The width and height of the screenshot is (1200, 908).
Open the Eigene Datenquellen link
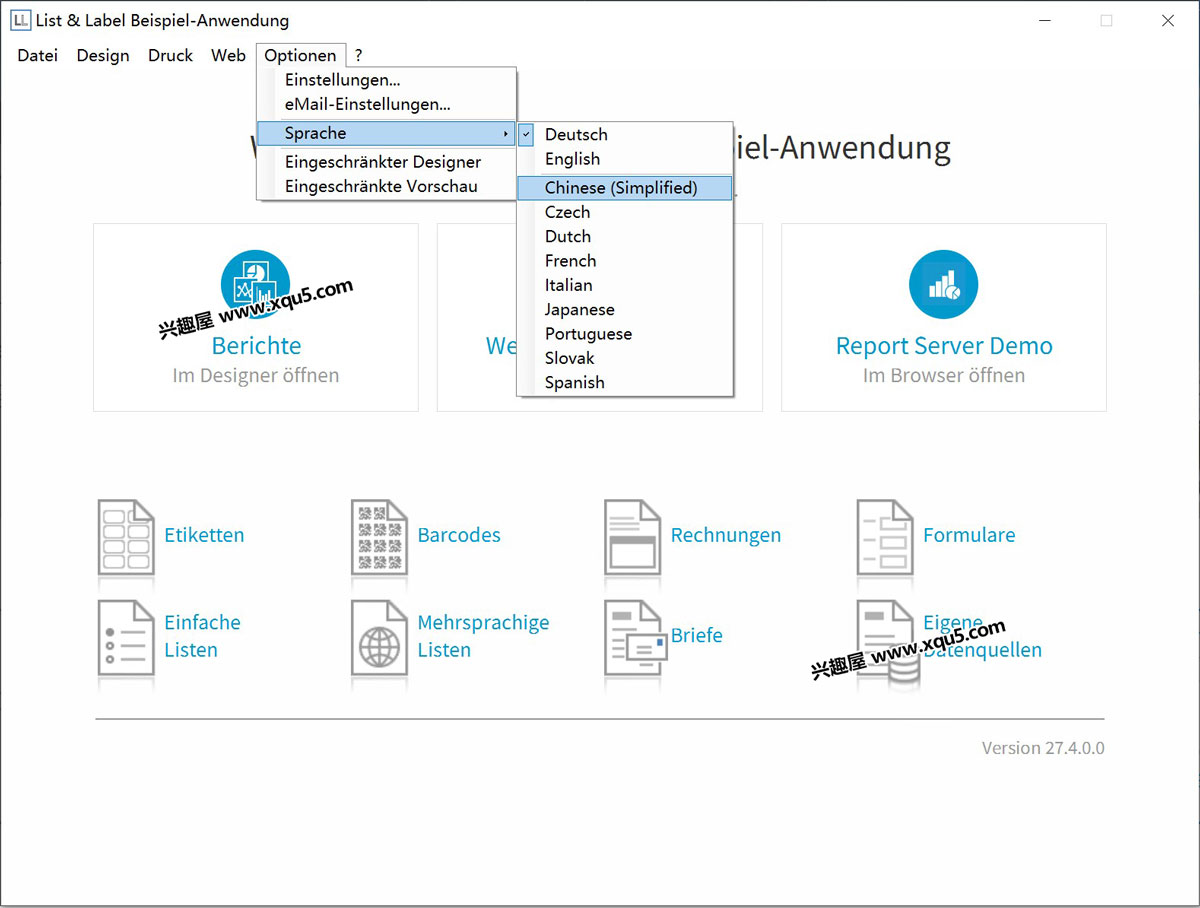pos(982,636)
